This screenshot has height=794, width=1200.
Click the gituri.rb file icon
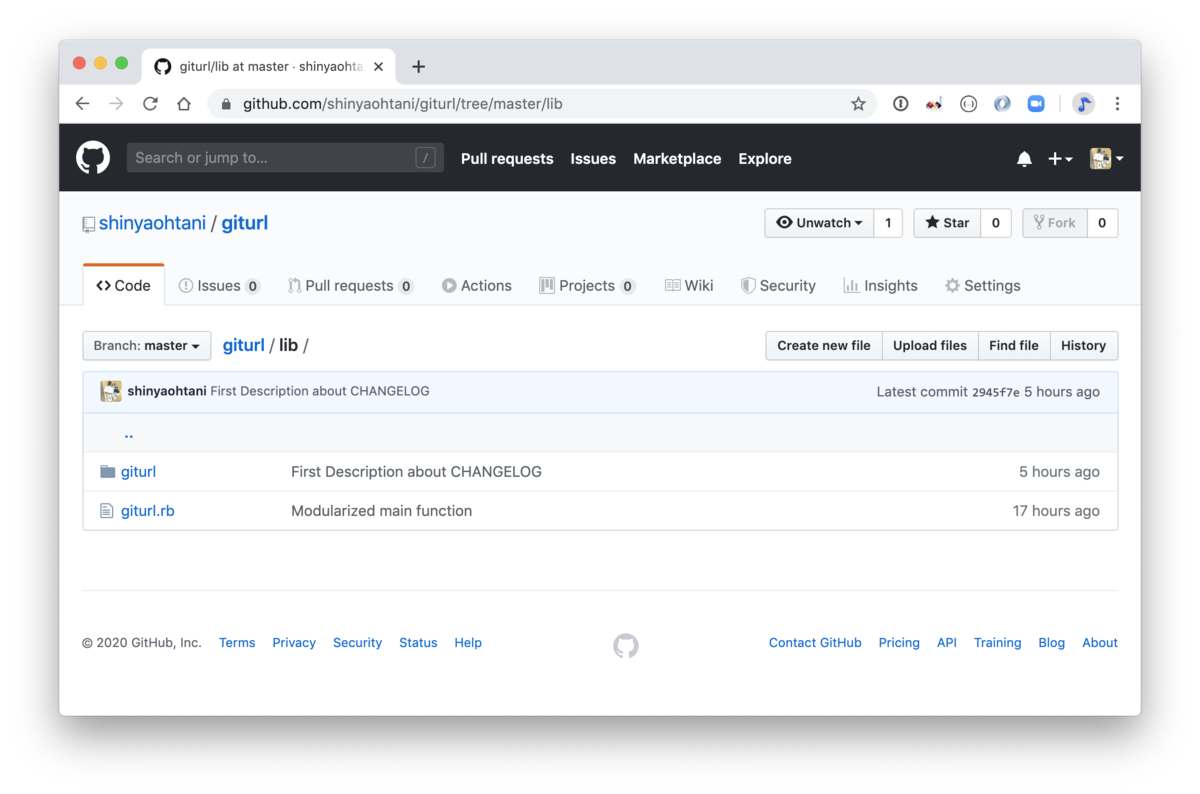pos(107,511)
